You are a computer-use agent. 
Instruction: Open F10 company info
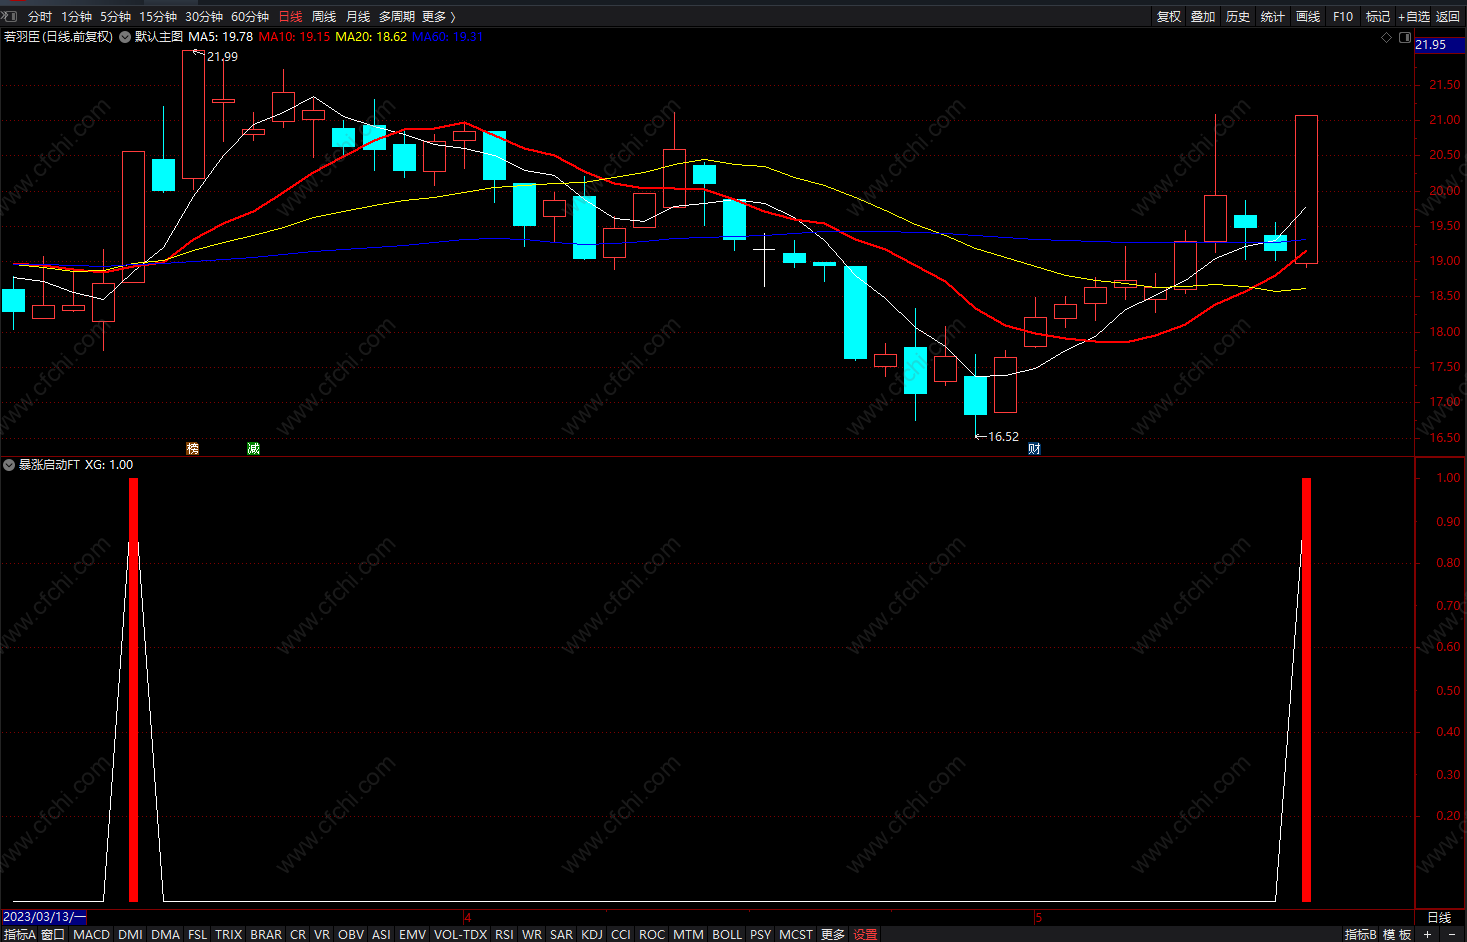click(x=1343, y=17)
